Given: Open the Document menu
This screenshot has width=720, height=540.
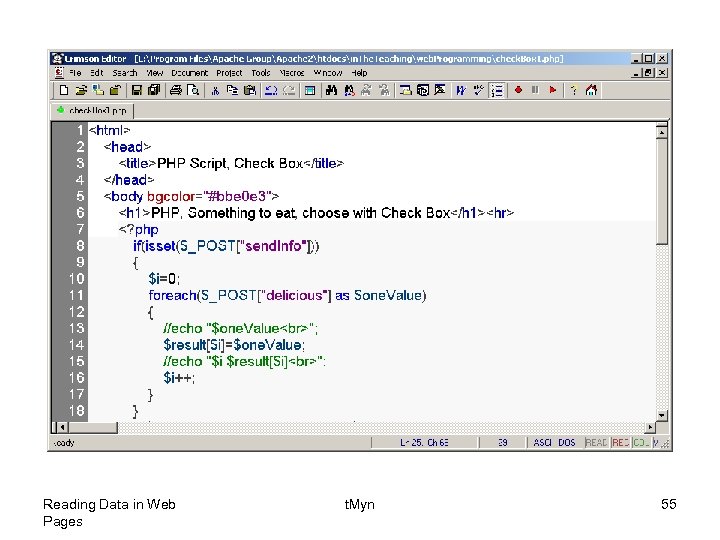Looking at the screenshot, I should [189, 73].
